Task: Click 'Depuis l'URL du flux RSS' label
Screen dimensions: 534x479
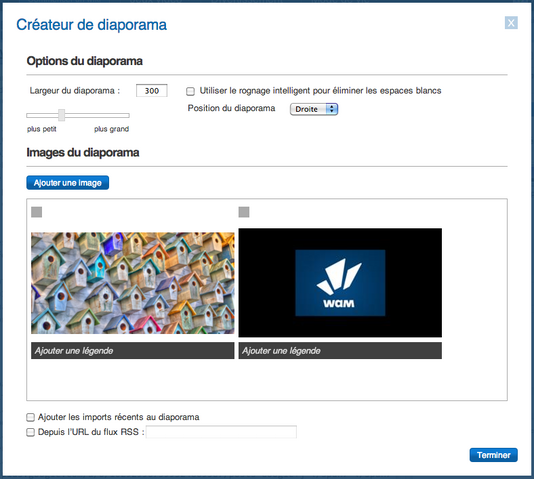Action: click(91, 432)
